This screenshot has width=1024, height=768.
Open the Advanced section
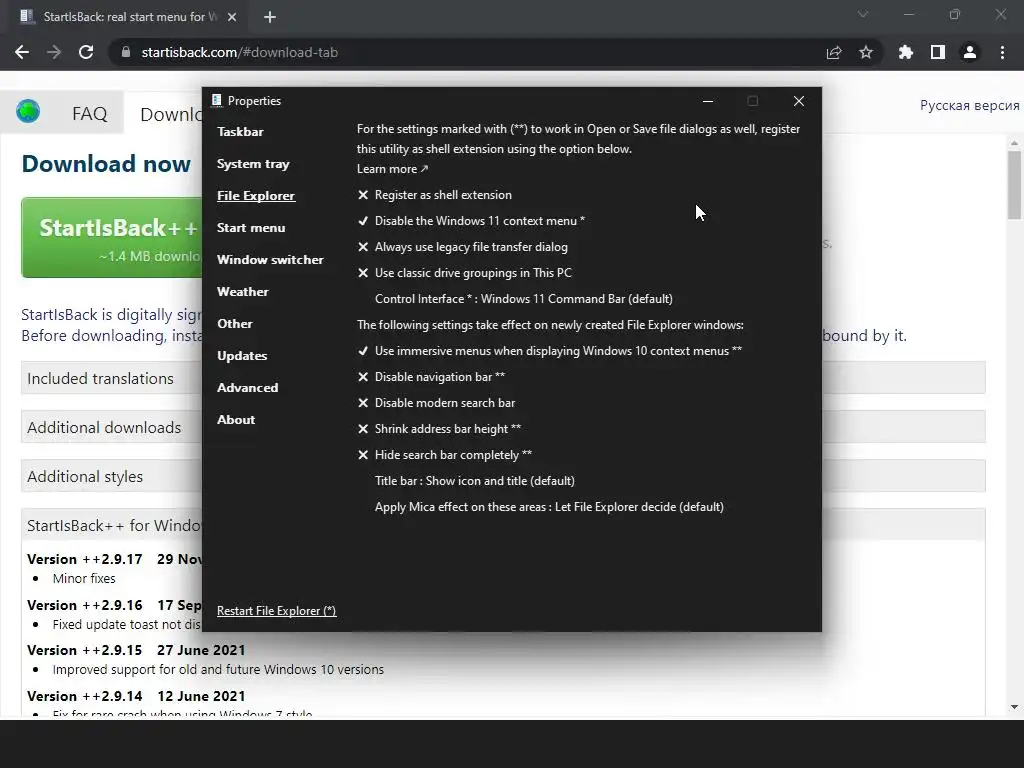pos(248,388)
